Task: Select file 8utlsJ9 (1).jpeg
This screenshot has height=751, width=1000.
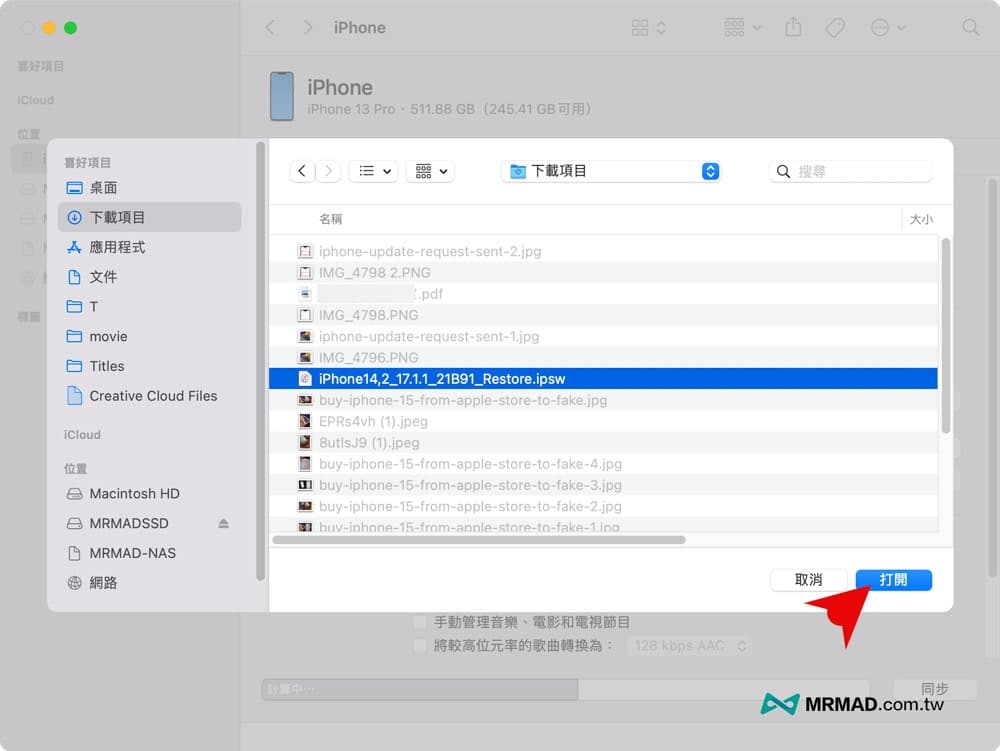Action: coord(603,442)
